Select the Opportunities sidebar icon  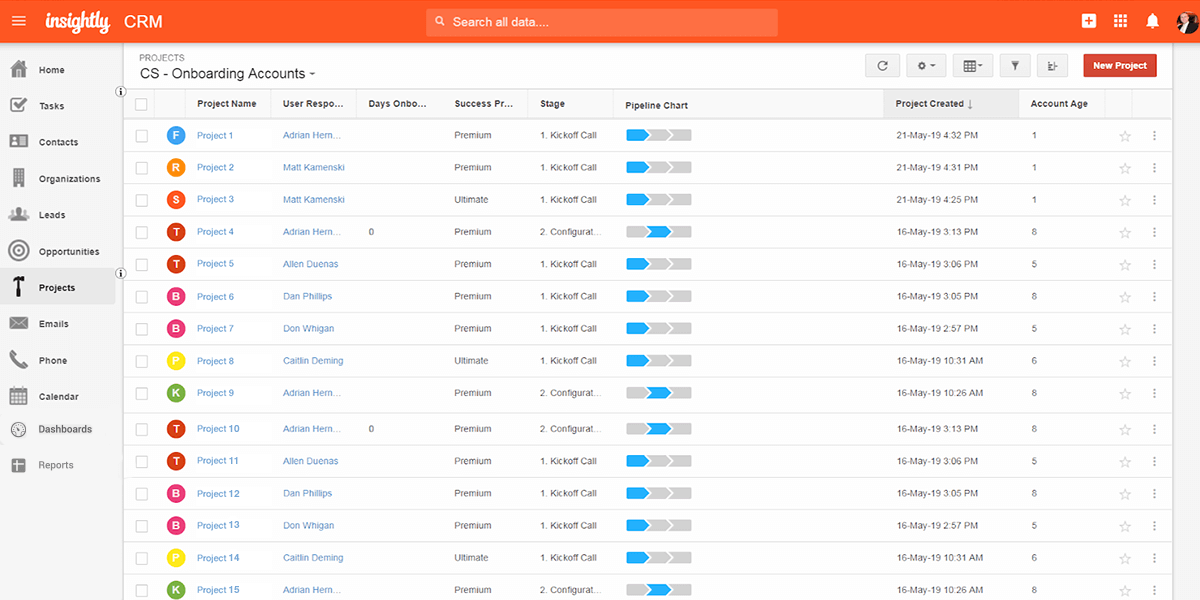pyautogui.click(x=18, y=251)
